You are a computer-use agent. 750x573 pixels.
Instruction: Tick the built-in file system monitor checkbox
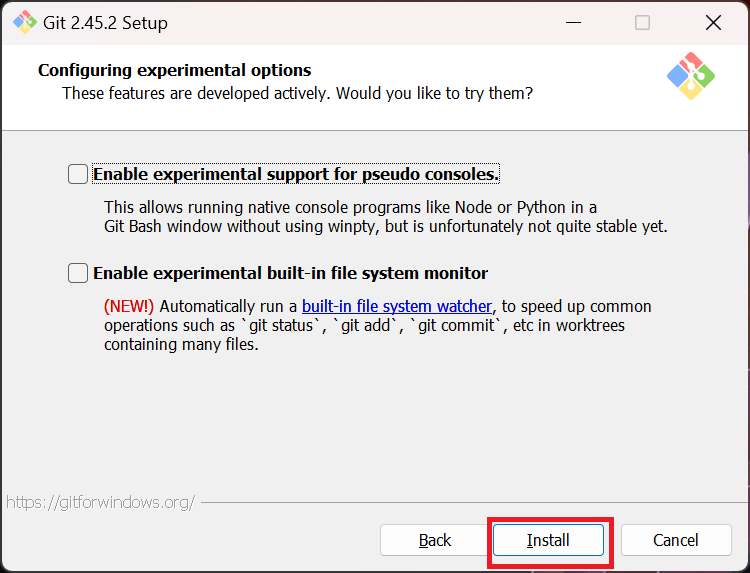point(78,273)
